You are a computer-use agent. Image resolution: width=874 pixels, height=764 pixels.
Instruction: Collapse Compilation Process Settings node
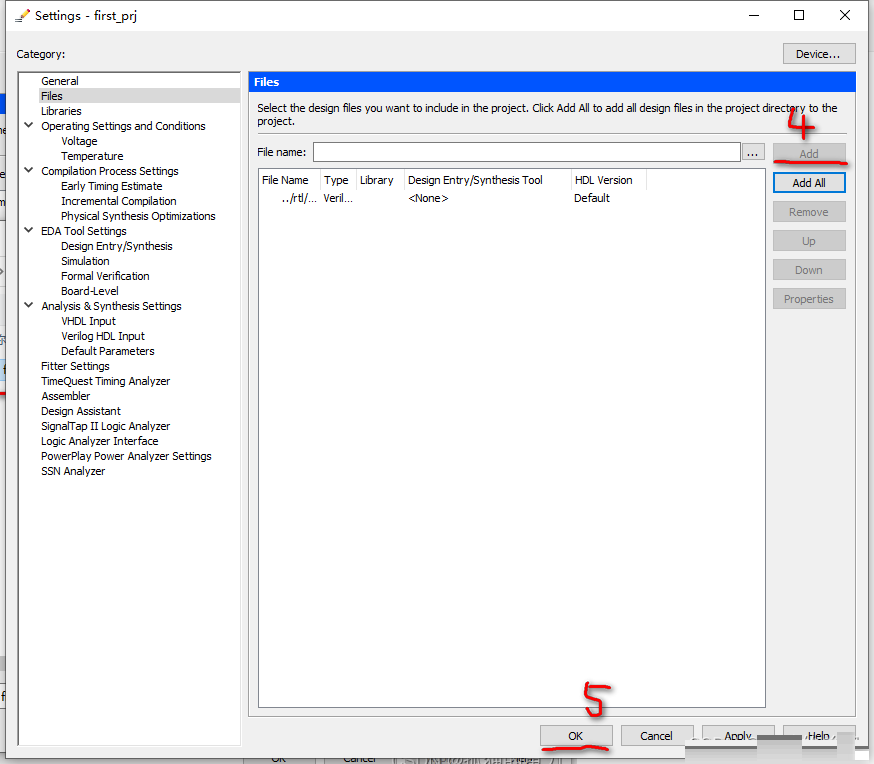coord(29,171)
